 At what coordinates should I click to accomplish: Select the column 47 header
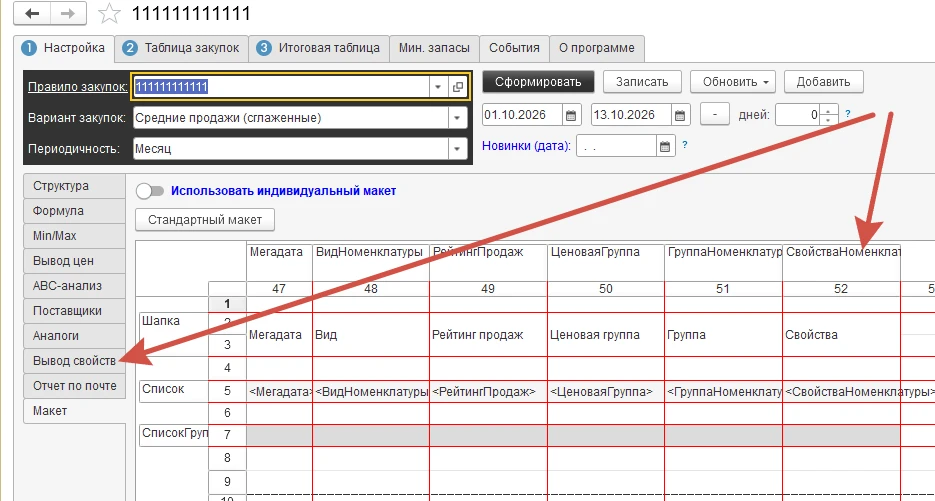[x=279, y=289]
